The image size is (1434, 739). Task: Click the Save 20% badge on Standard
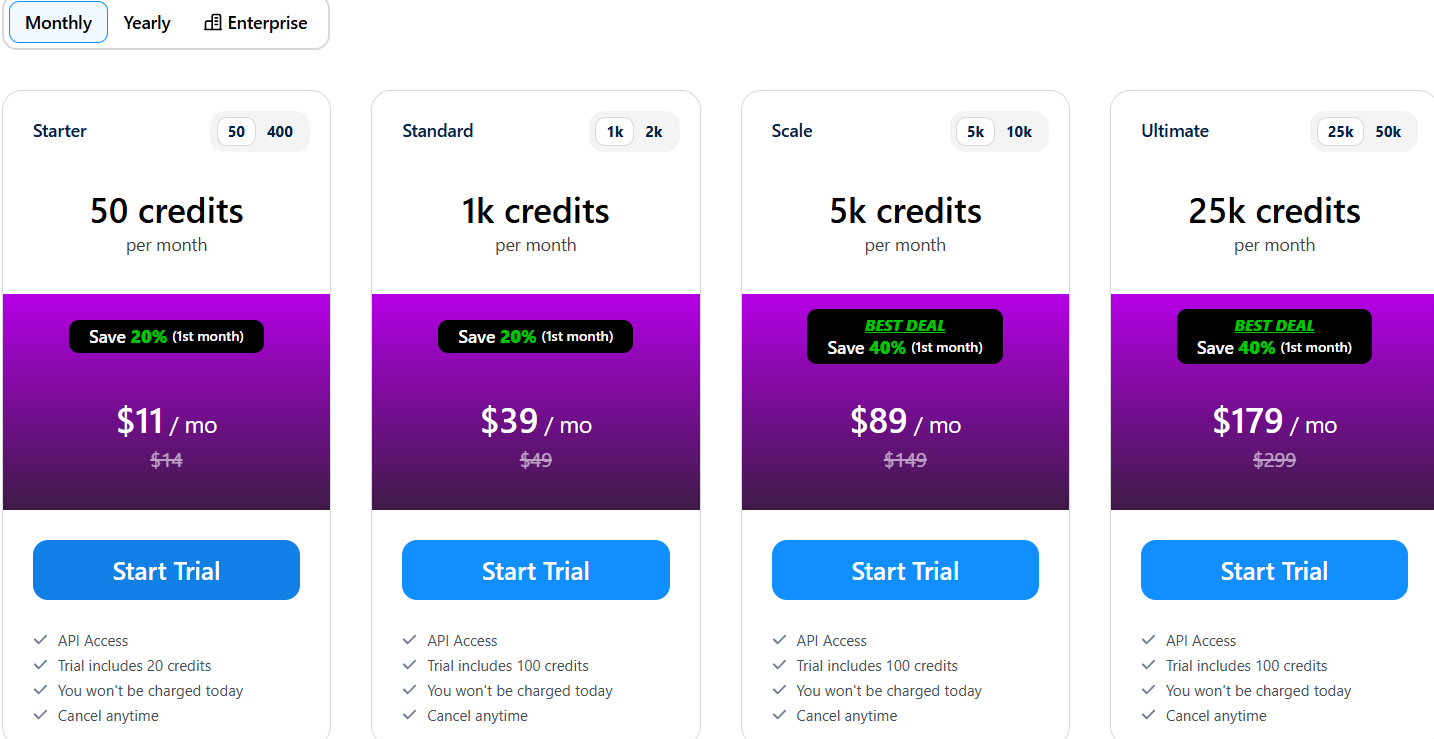click(536, 336)
